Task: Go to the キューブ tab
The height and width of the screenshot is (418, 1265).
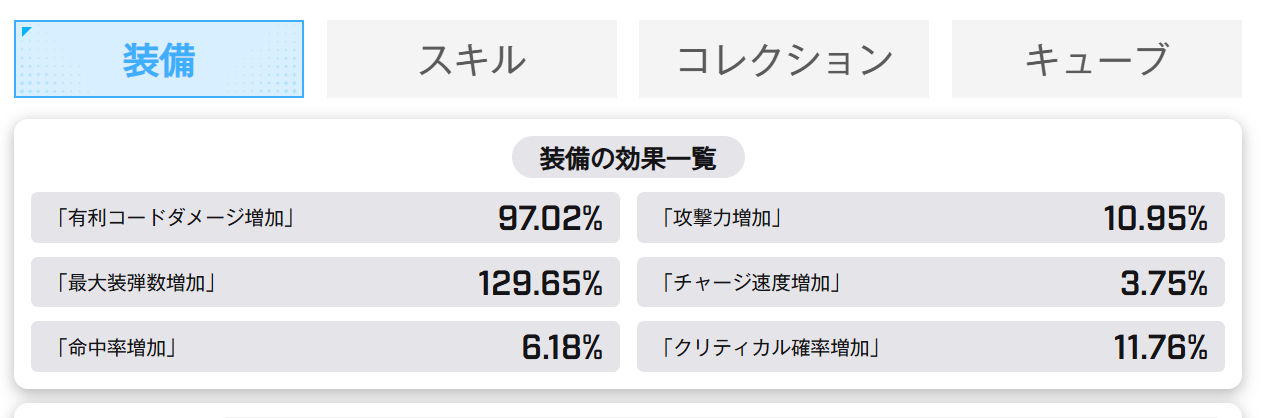Action: click(x=1097, y=59)
